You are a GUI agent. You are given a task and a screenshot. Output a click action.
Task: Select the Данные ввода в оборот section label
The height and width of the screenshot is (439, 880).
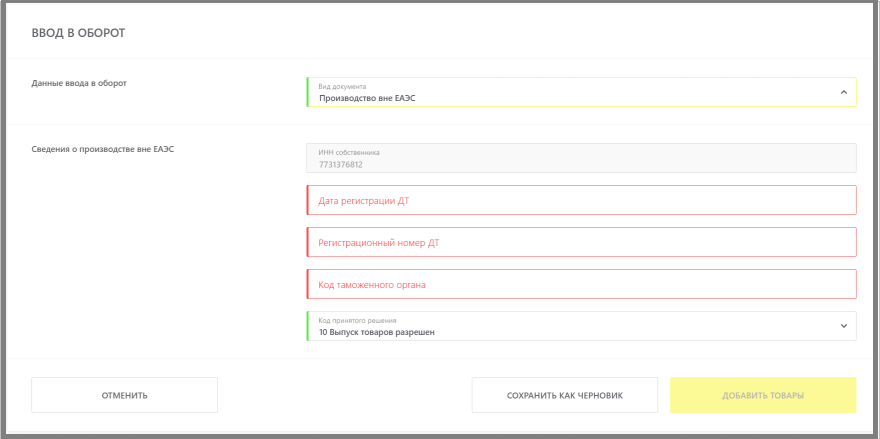79,83
